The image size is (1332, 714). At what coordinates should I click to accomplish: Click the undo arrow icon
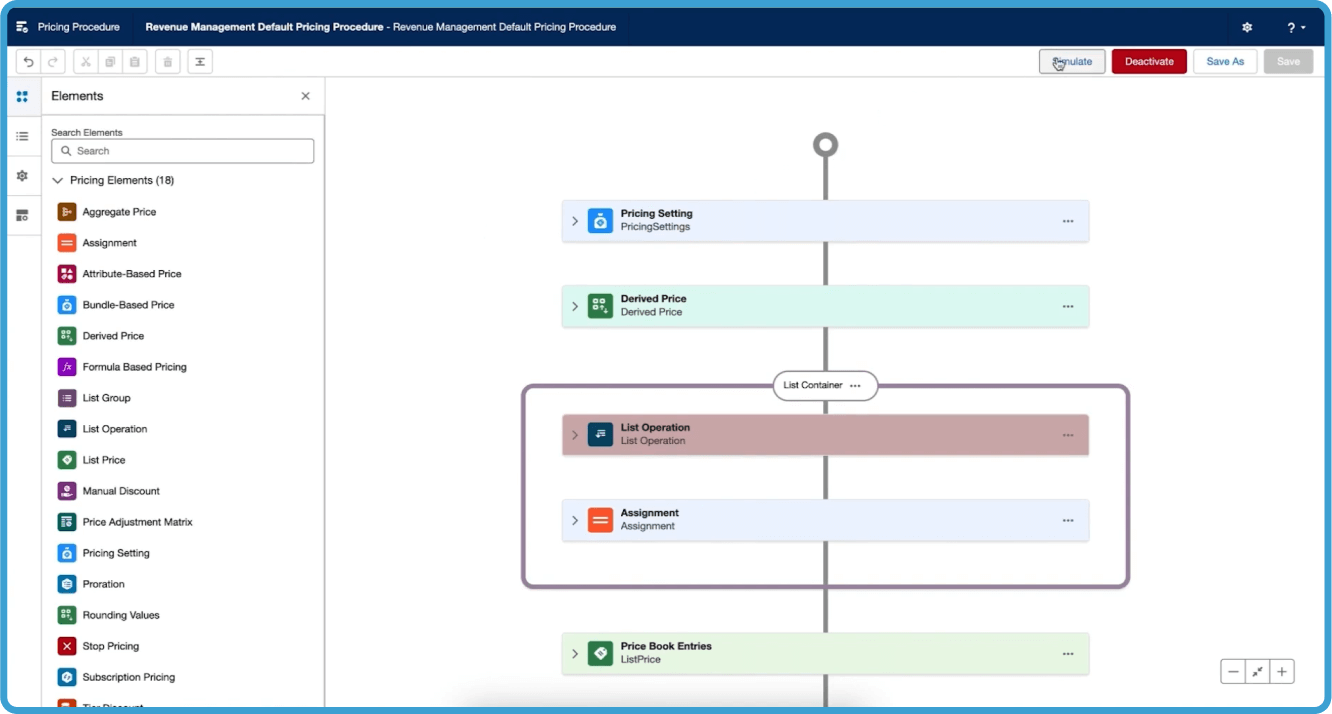(x=28, y=61)
